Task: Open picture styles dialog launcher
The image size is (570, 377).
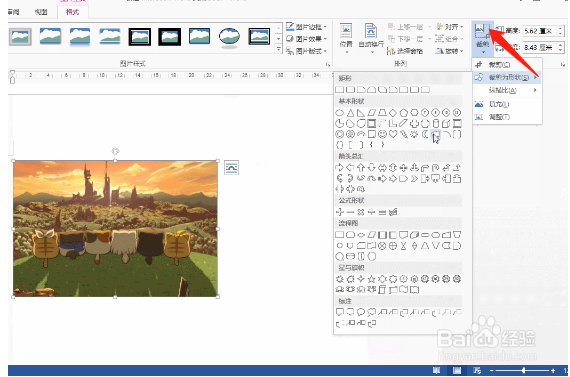Action: [328, 64]
